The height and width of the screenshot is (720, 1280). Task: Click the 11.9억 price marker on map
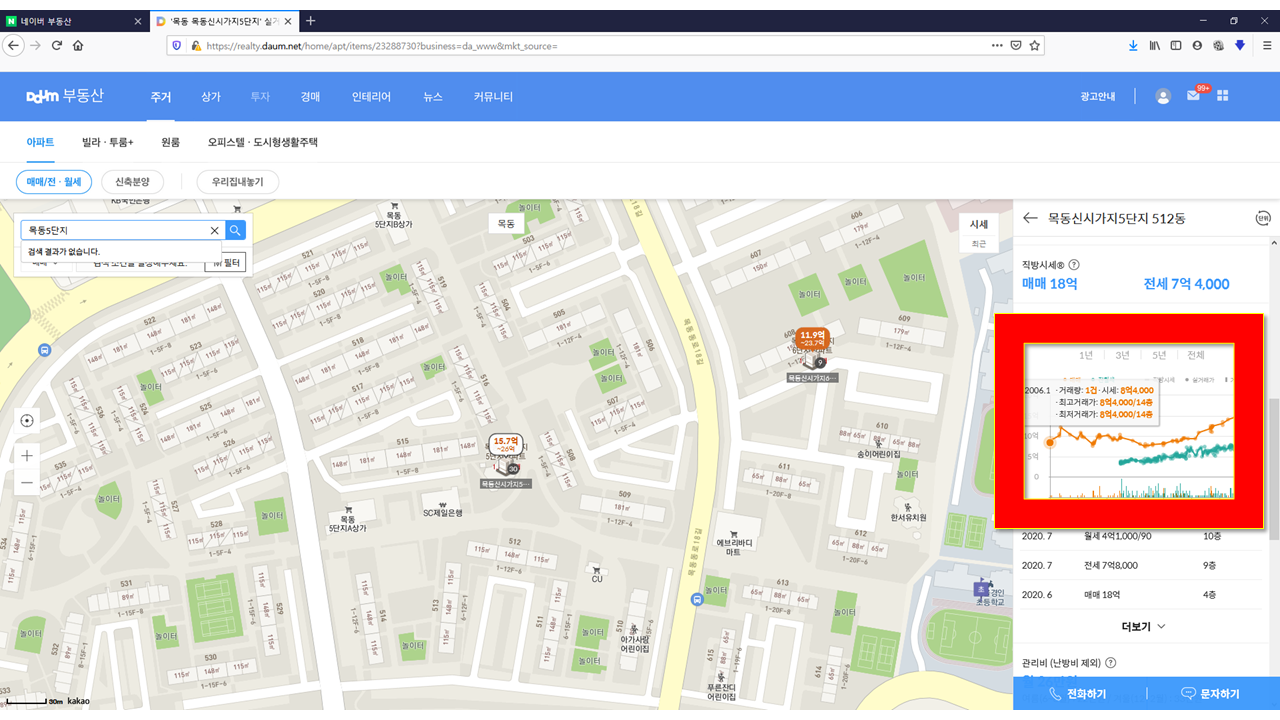coord(811,338)
